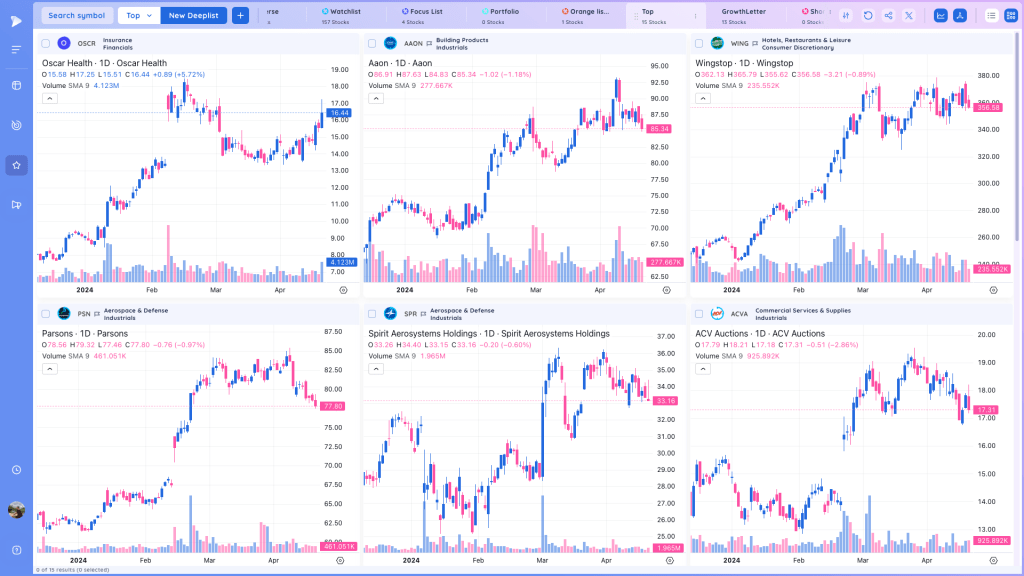Open the Focus List tab

[x=422, y=16]
